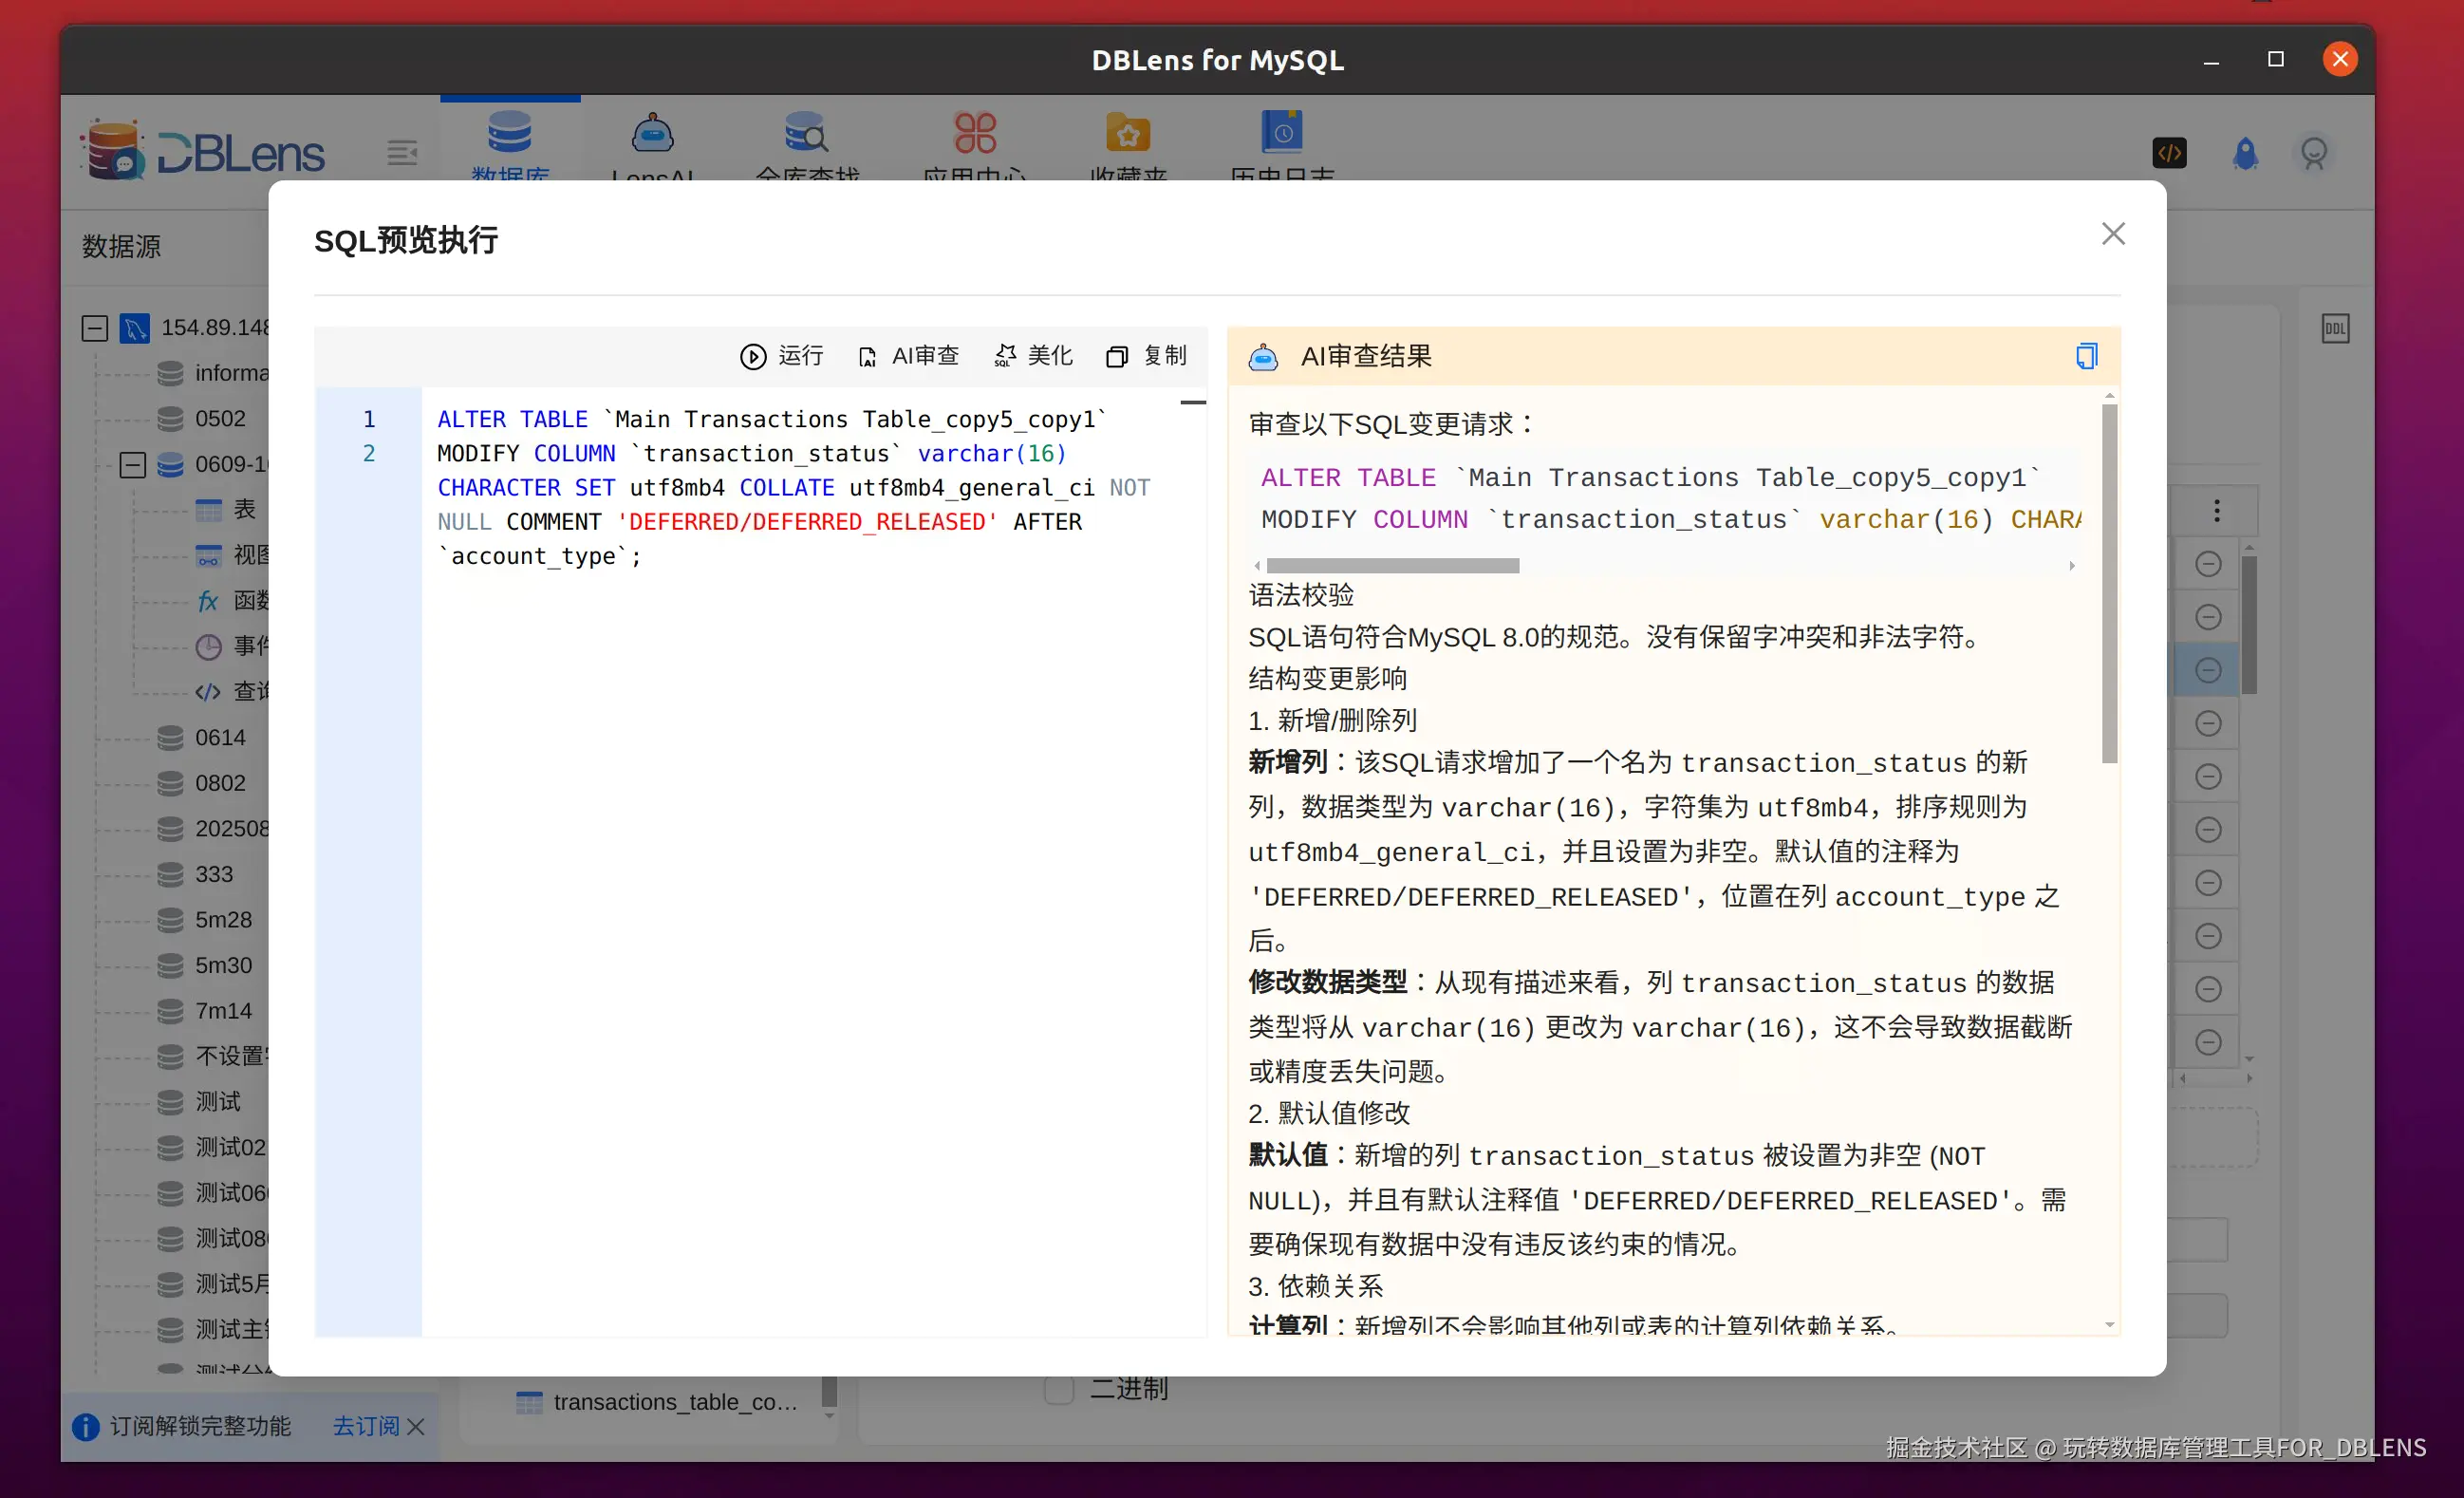
Task: Copy the AI审查结果 content using its copy icon
Action: pyautogui.click(x=2086, y=356)
